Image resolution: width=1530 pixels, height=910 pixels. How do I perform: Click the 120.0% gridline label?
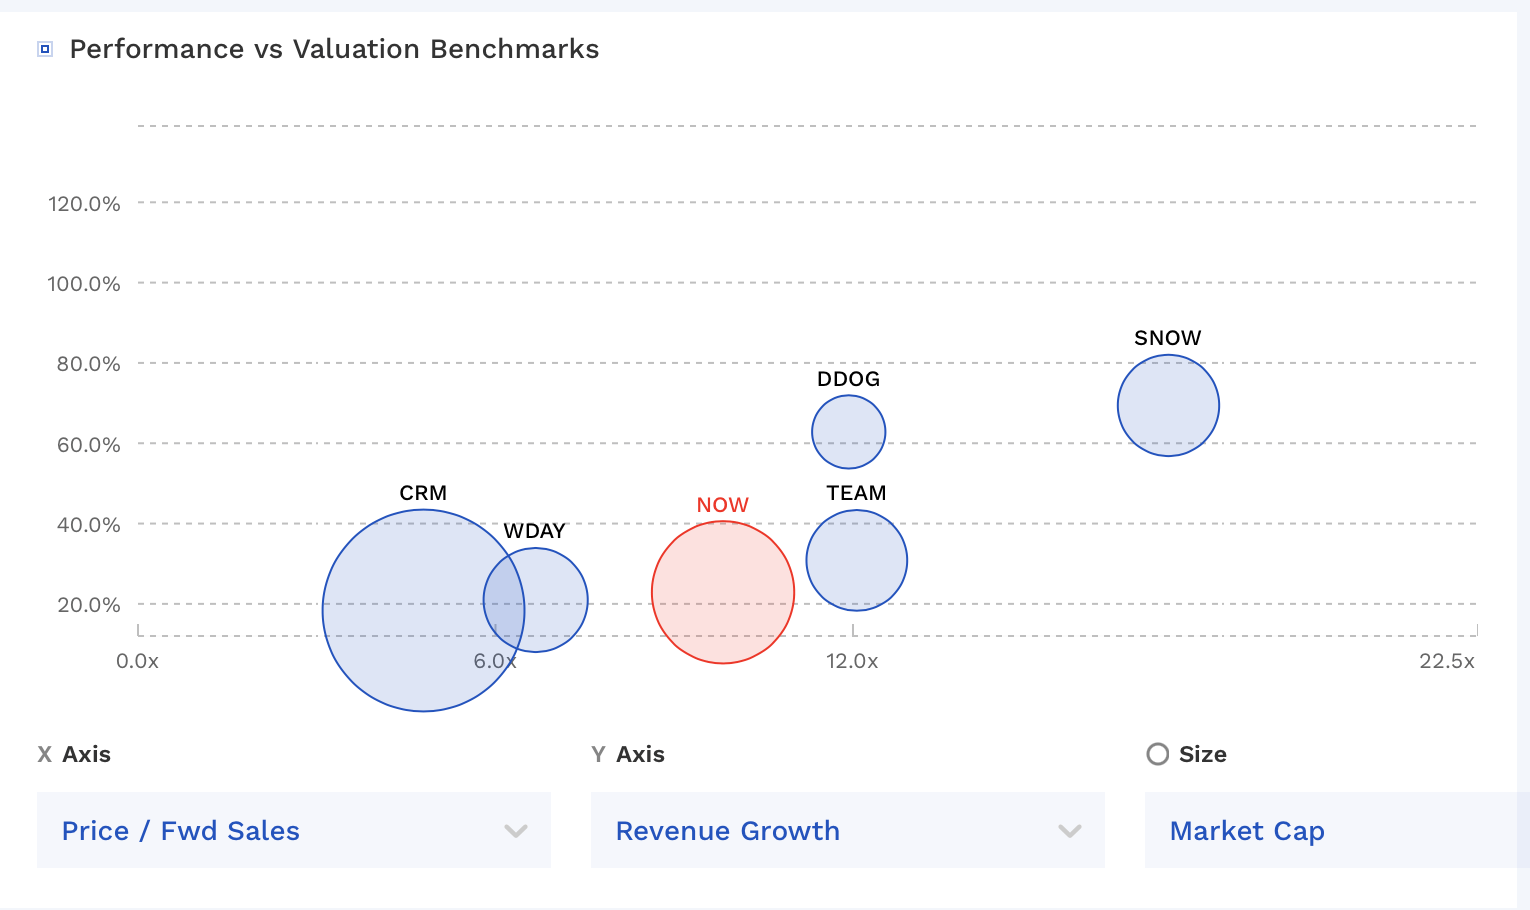(x=84, y=203)
